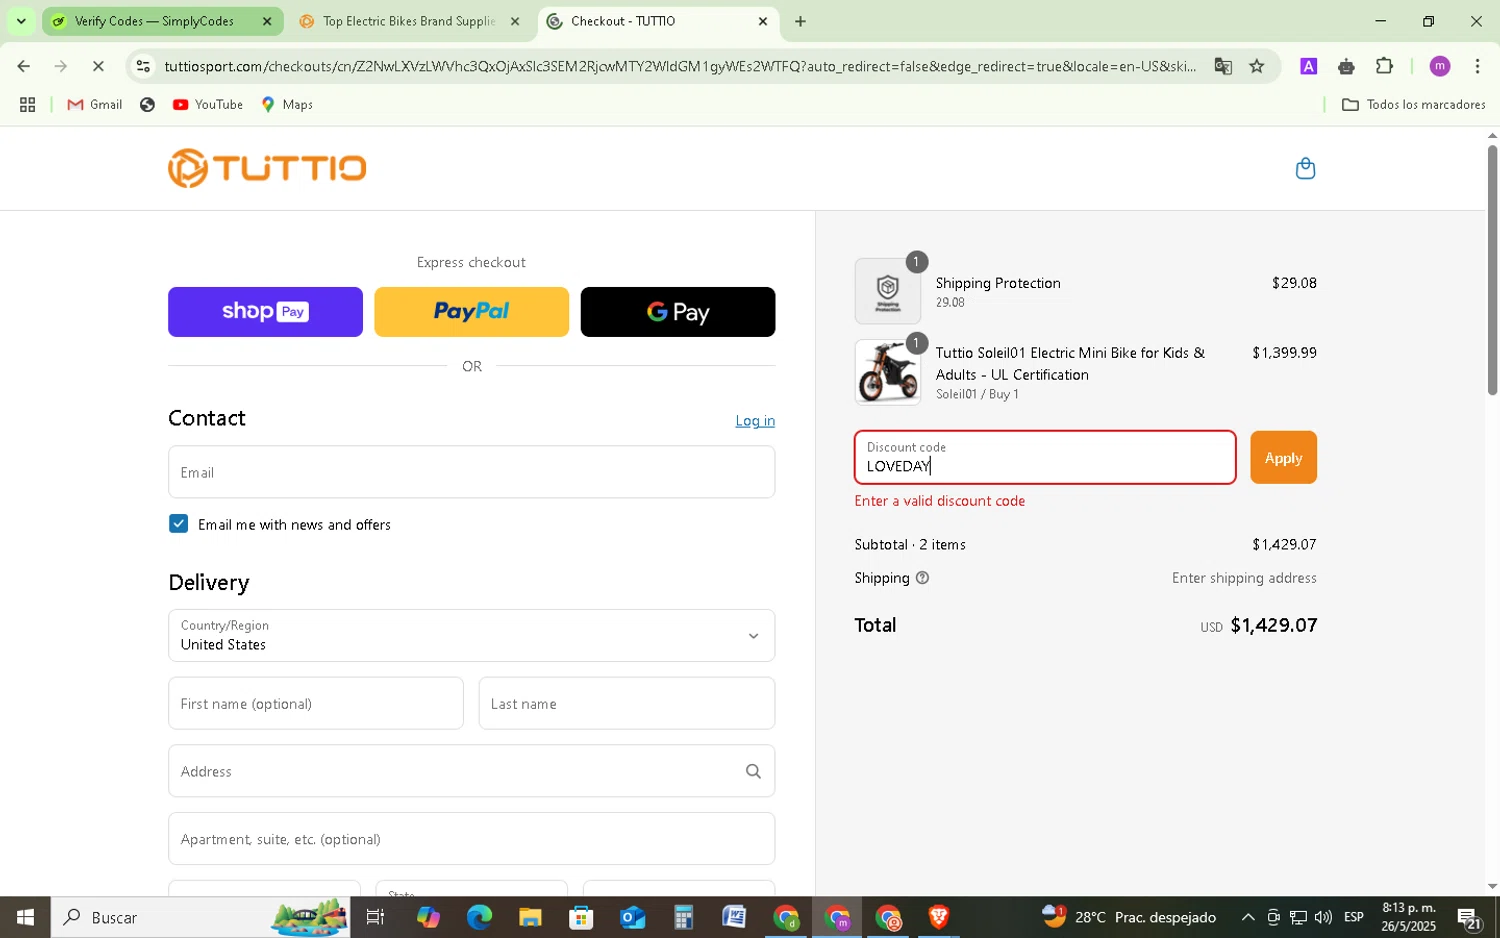Open the purple A extension icon
This screenshot has height=938, width=1500.
click(1308, 66)
